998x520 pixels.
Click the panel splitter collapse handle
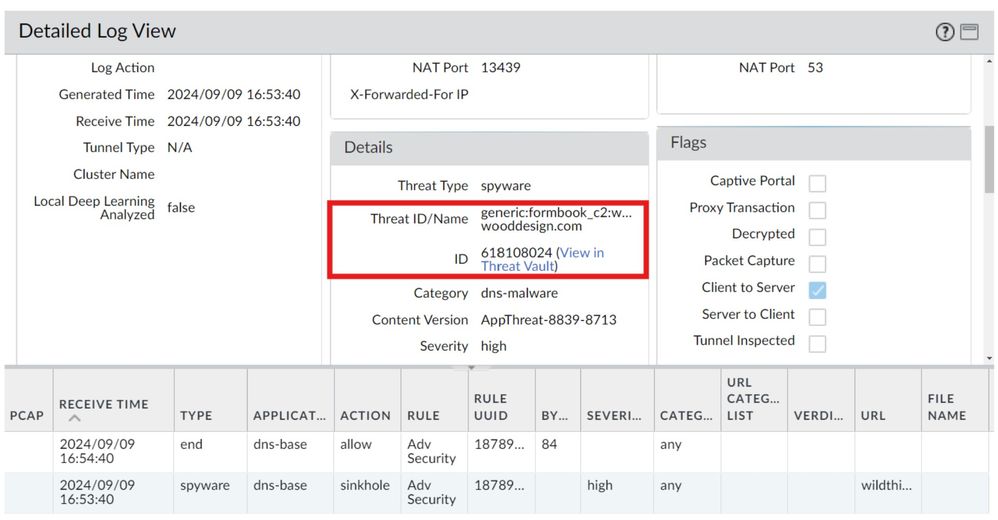tap(471, 367)
